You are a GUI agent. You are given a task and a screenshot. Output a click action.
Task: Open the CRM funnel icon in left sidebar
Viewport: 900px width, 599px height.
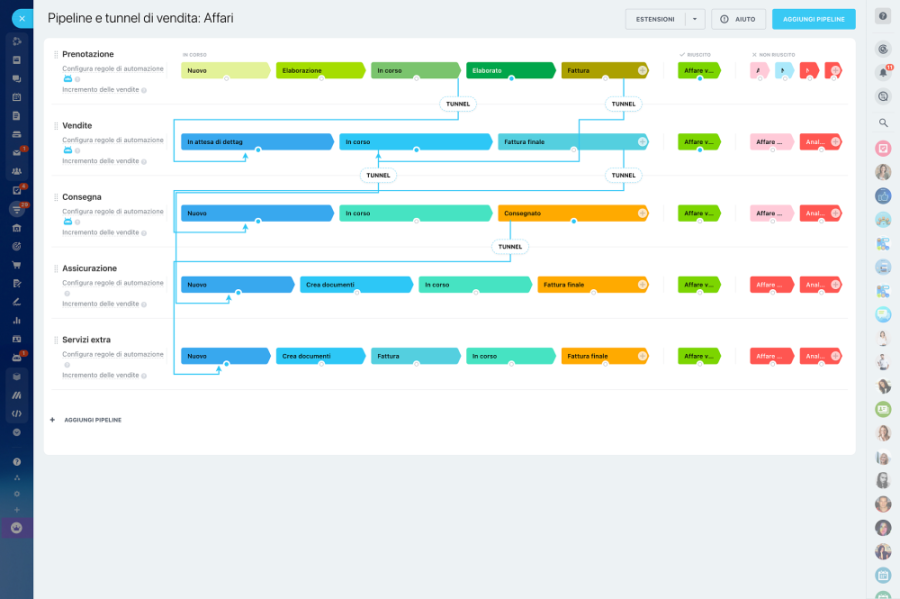point(17,209)
